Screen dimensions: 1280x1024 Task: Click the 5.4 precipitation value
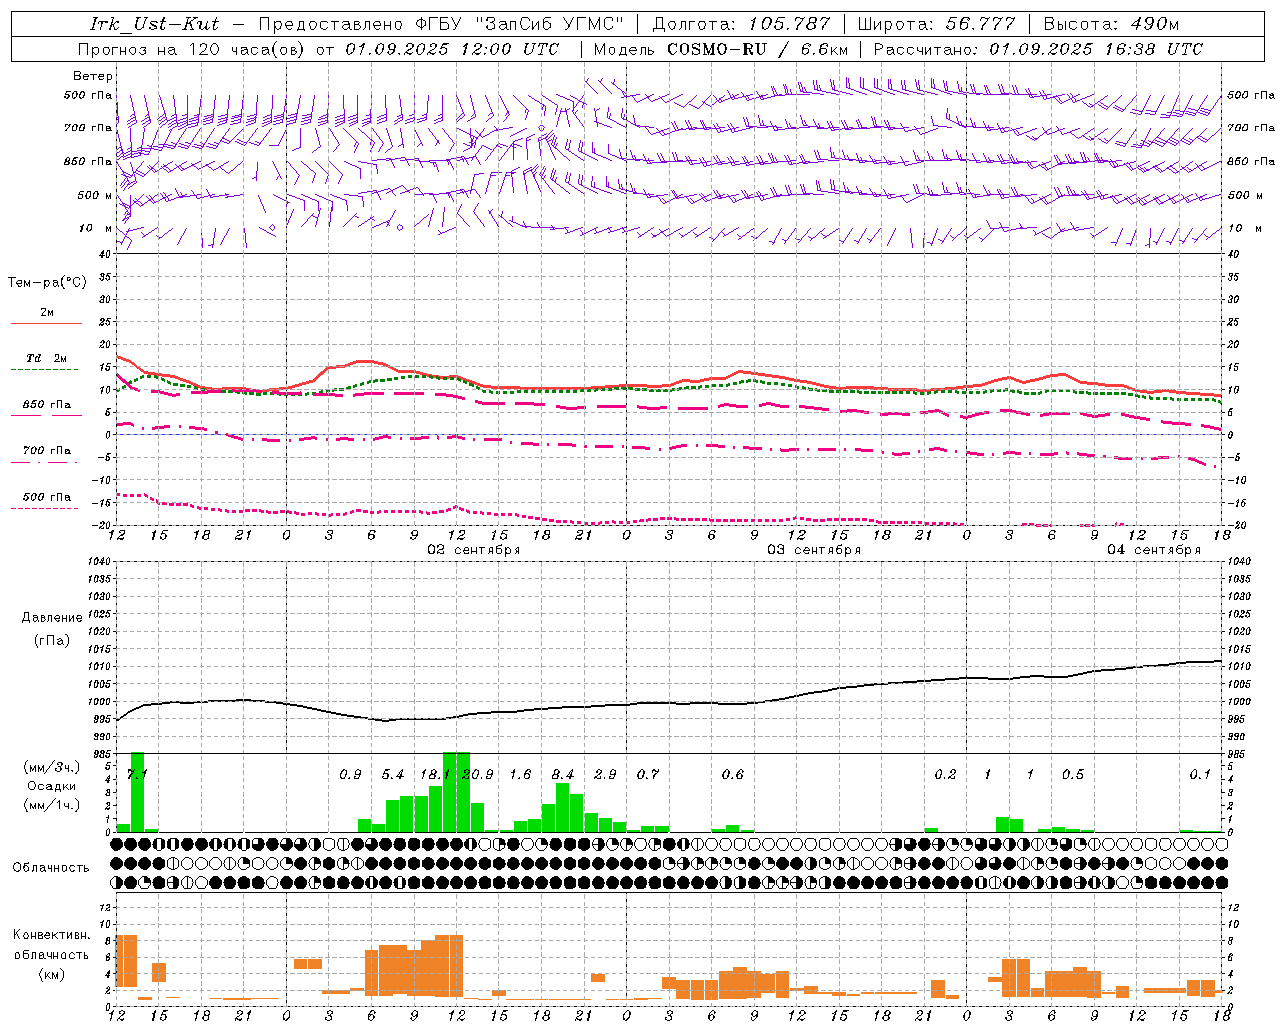[x=393, y=775]
